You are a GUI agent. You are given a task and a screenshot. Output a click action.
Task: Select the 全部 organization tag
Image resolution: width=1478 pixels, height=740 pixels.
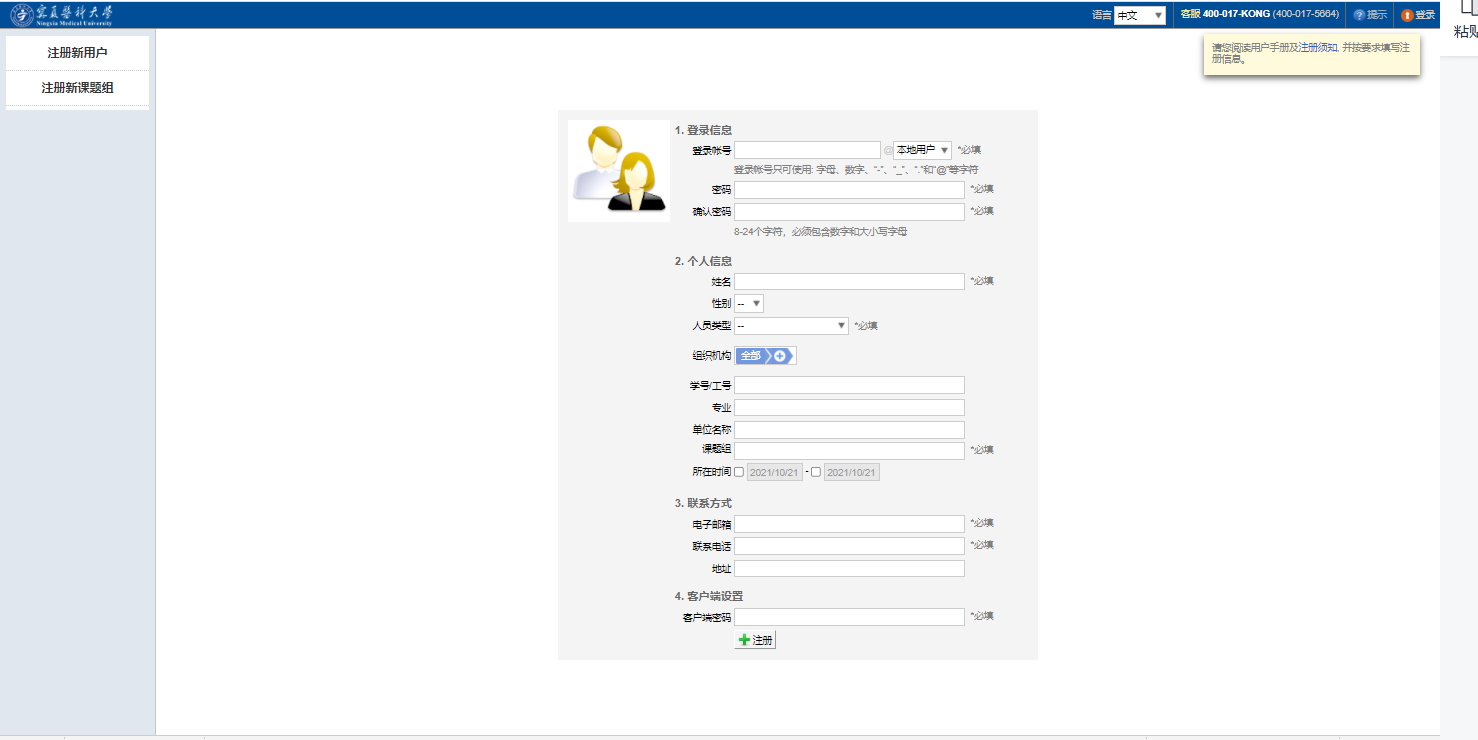coord(750,356)
